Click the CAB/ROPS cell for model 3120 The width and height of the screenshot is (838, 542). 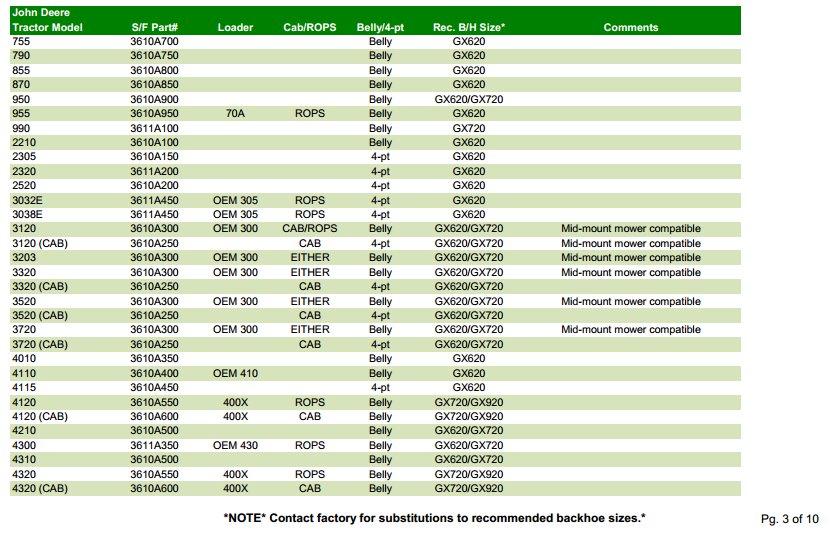pos(310,229)
